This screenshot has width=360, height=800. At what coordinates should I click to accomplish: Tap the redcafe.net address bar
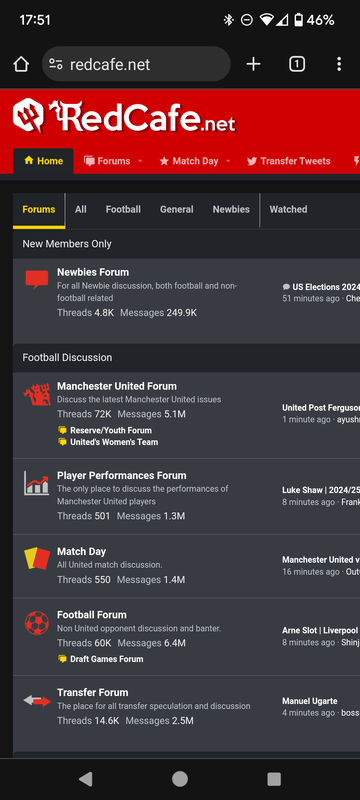[x=136, y=64]
